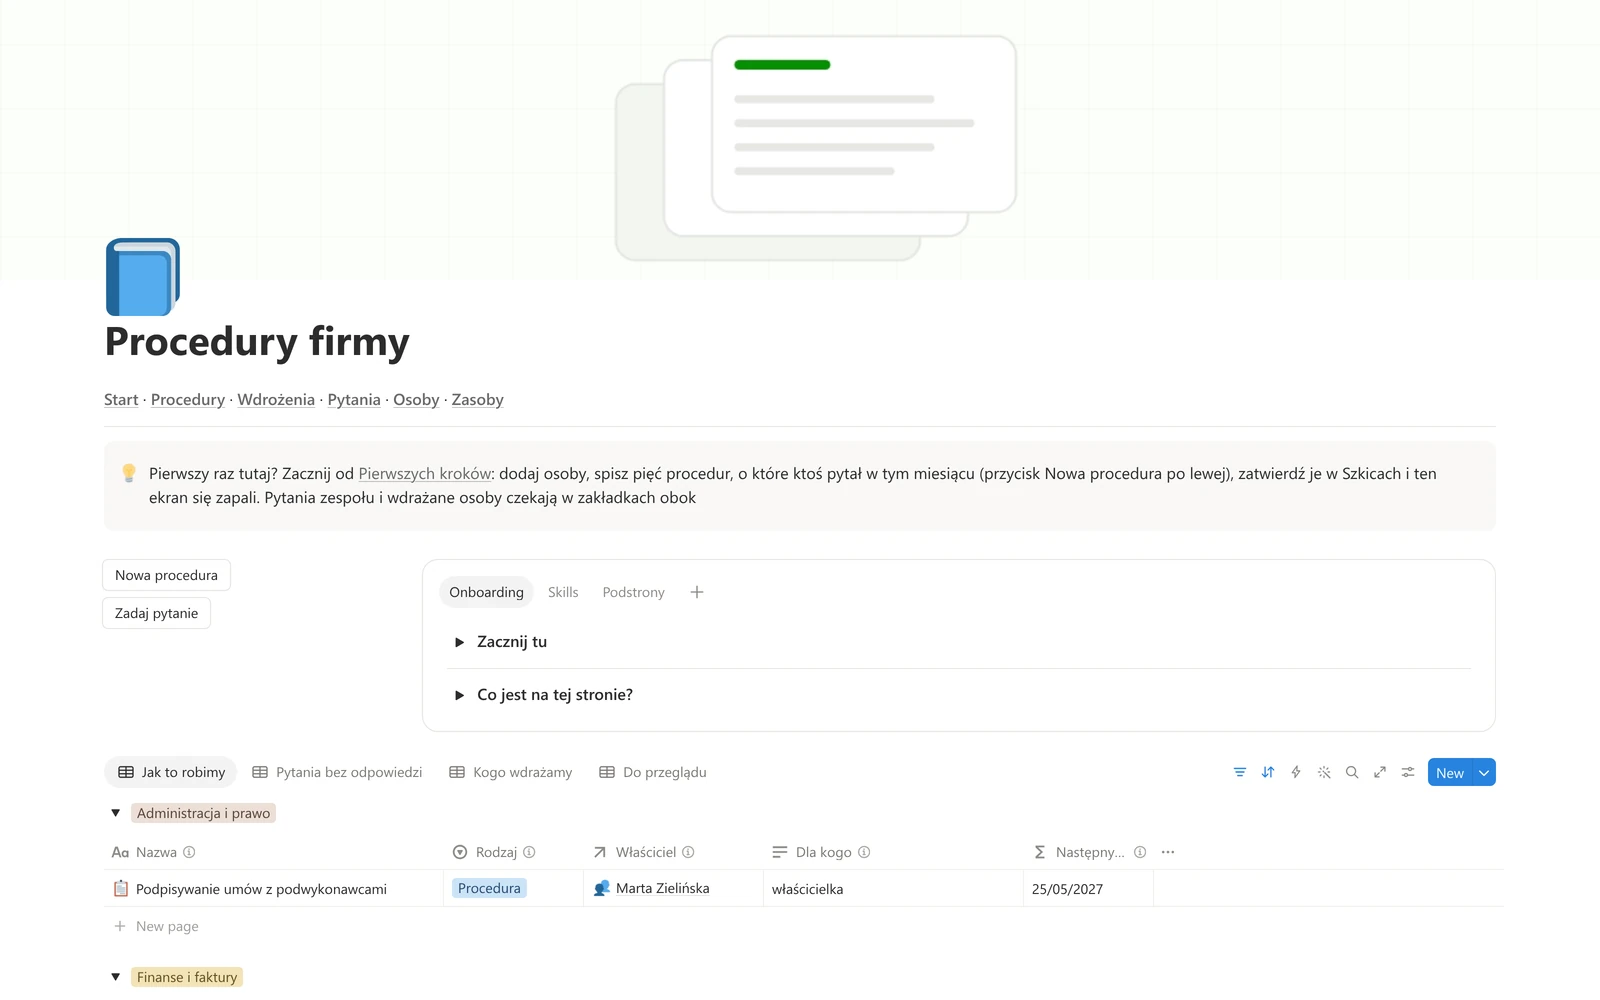The image size is (1600, 1000).
Task: Click the info icon next to Dla kogo
Action: [x=864, y=852]
